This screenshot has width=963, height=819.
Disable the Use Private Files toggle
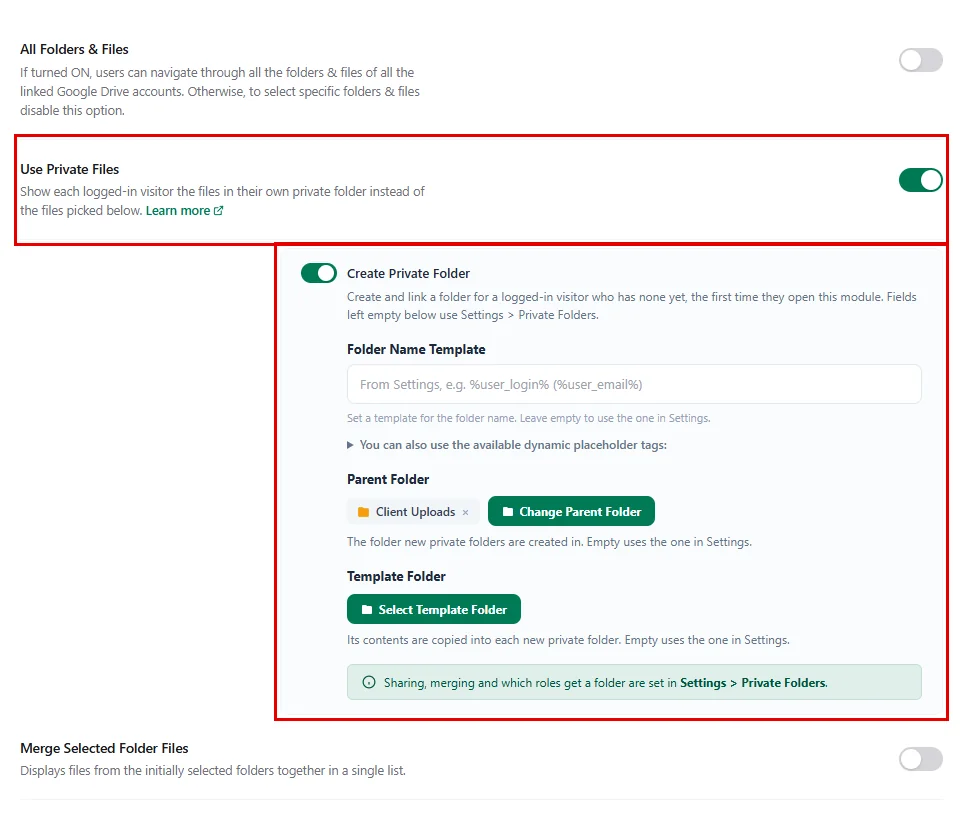[921, 180]
